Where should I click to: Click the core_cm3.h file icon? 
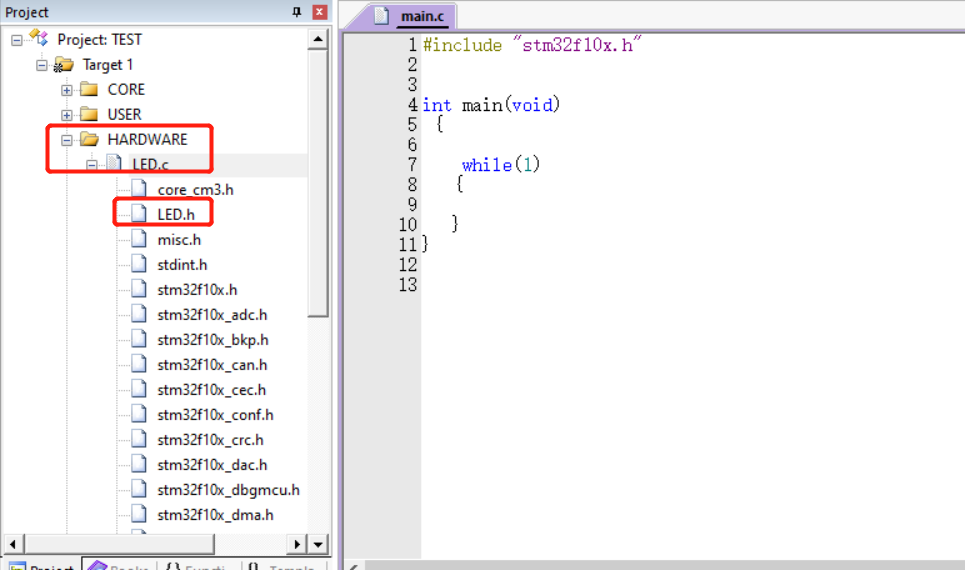pyautogui.click(x=139, y=188)
